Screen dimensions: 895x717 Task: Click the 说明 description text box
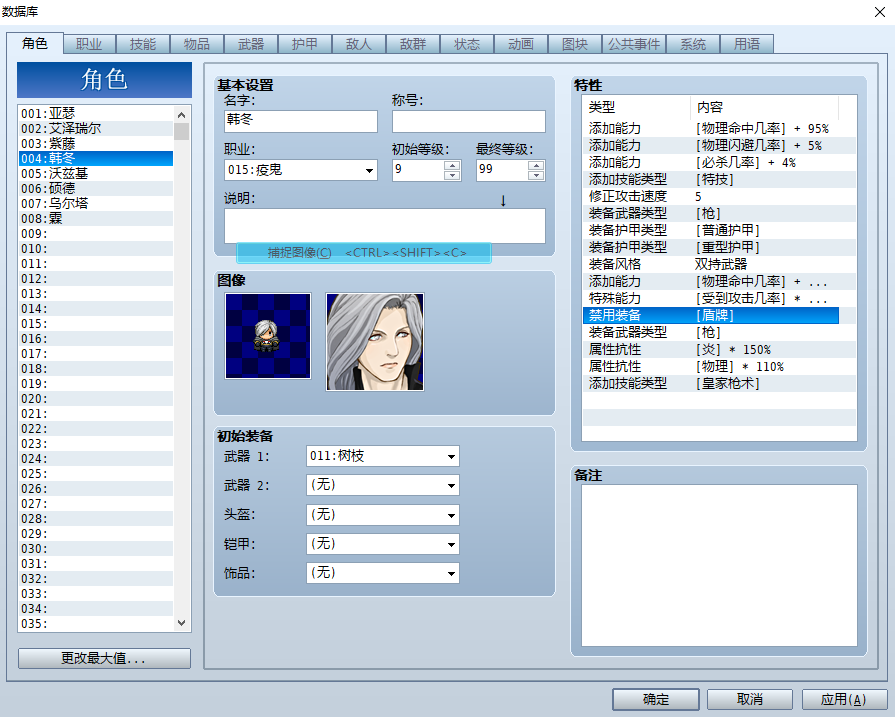pyautogui.click(x=385, y=226)
